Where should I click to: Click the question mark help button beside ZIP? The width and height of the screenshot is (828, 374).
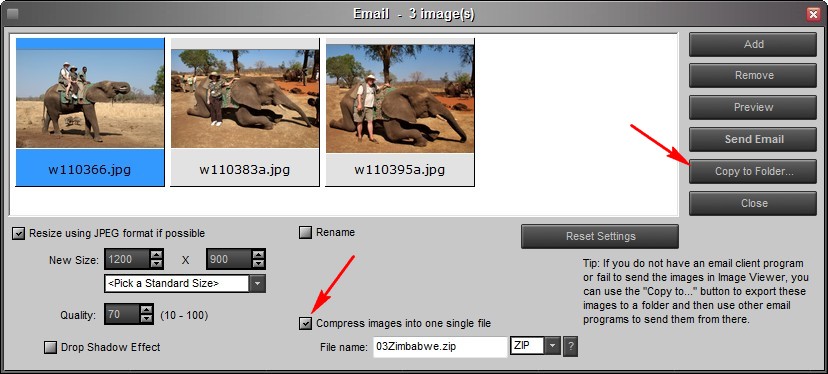[570, 347]
